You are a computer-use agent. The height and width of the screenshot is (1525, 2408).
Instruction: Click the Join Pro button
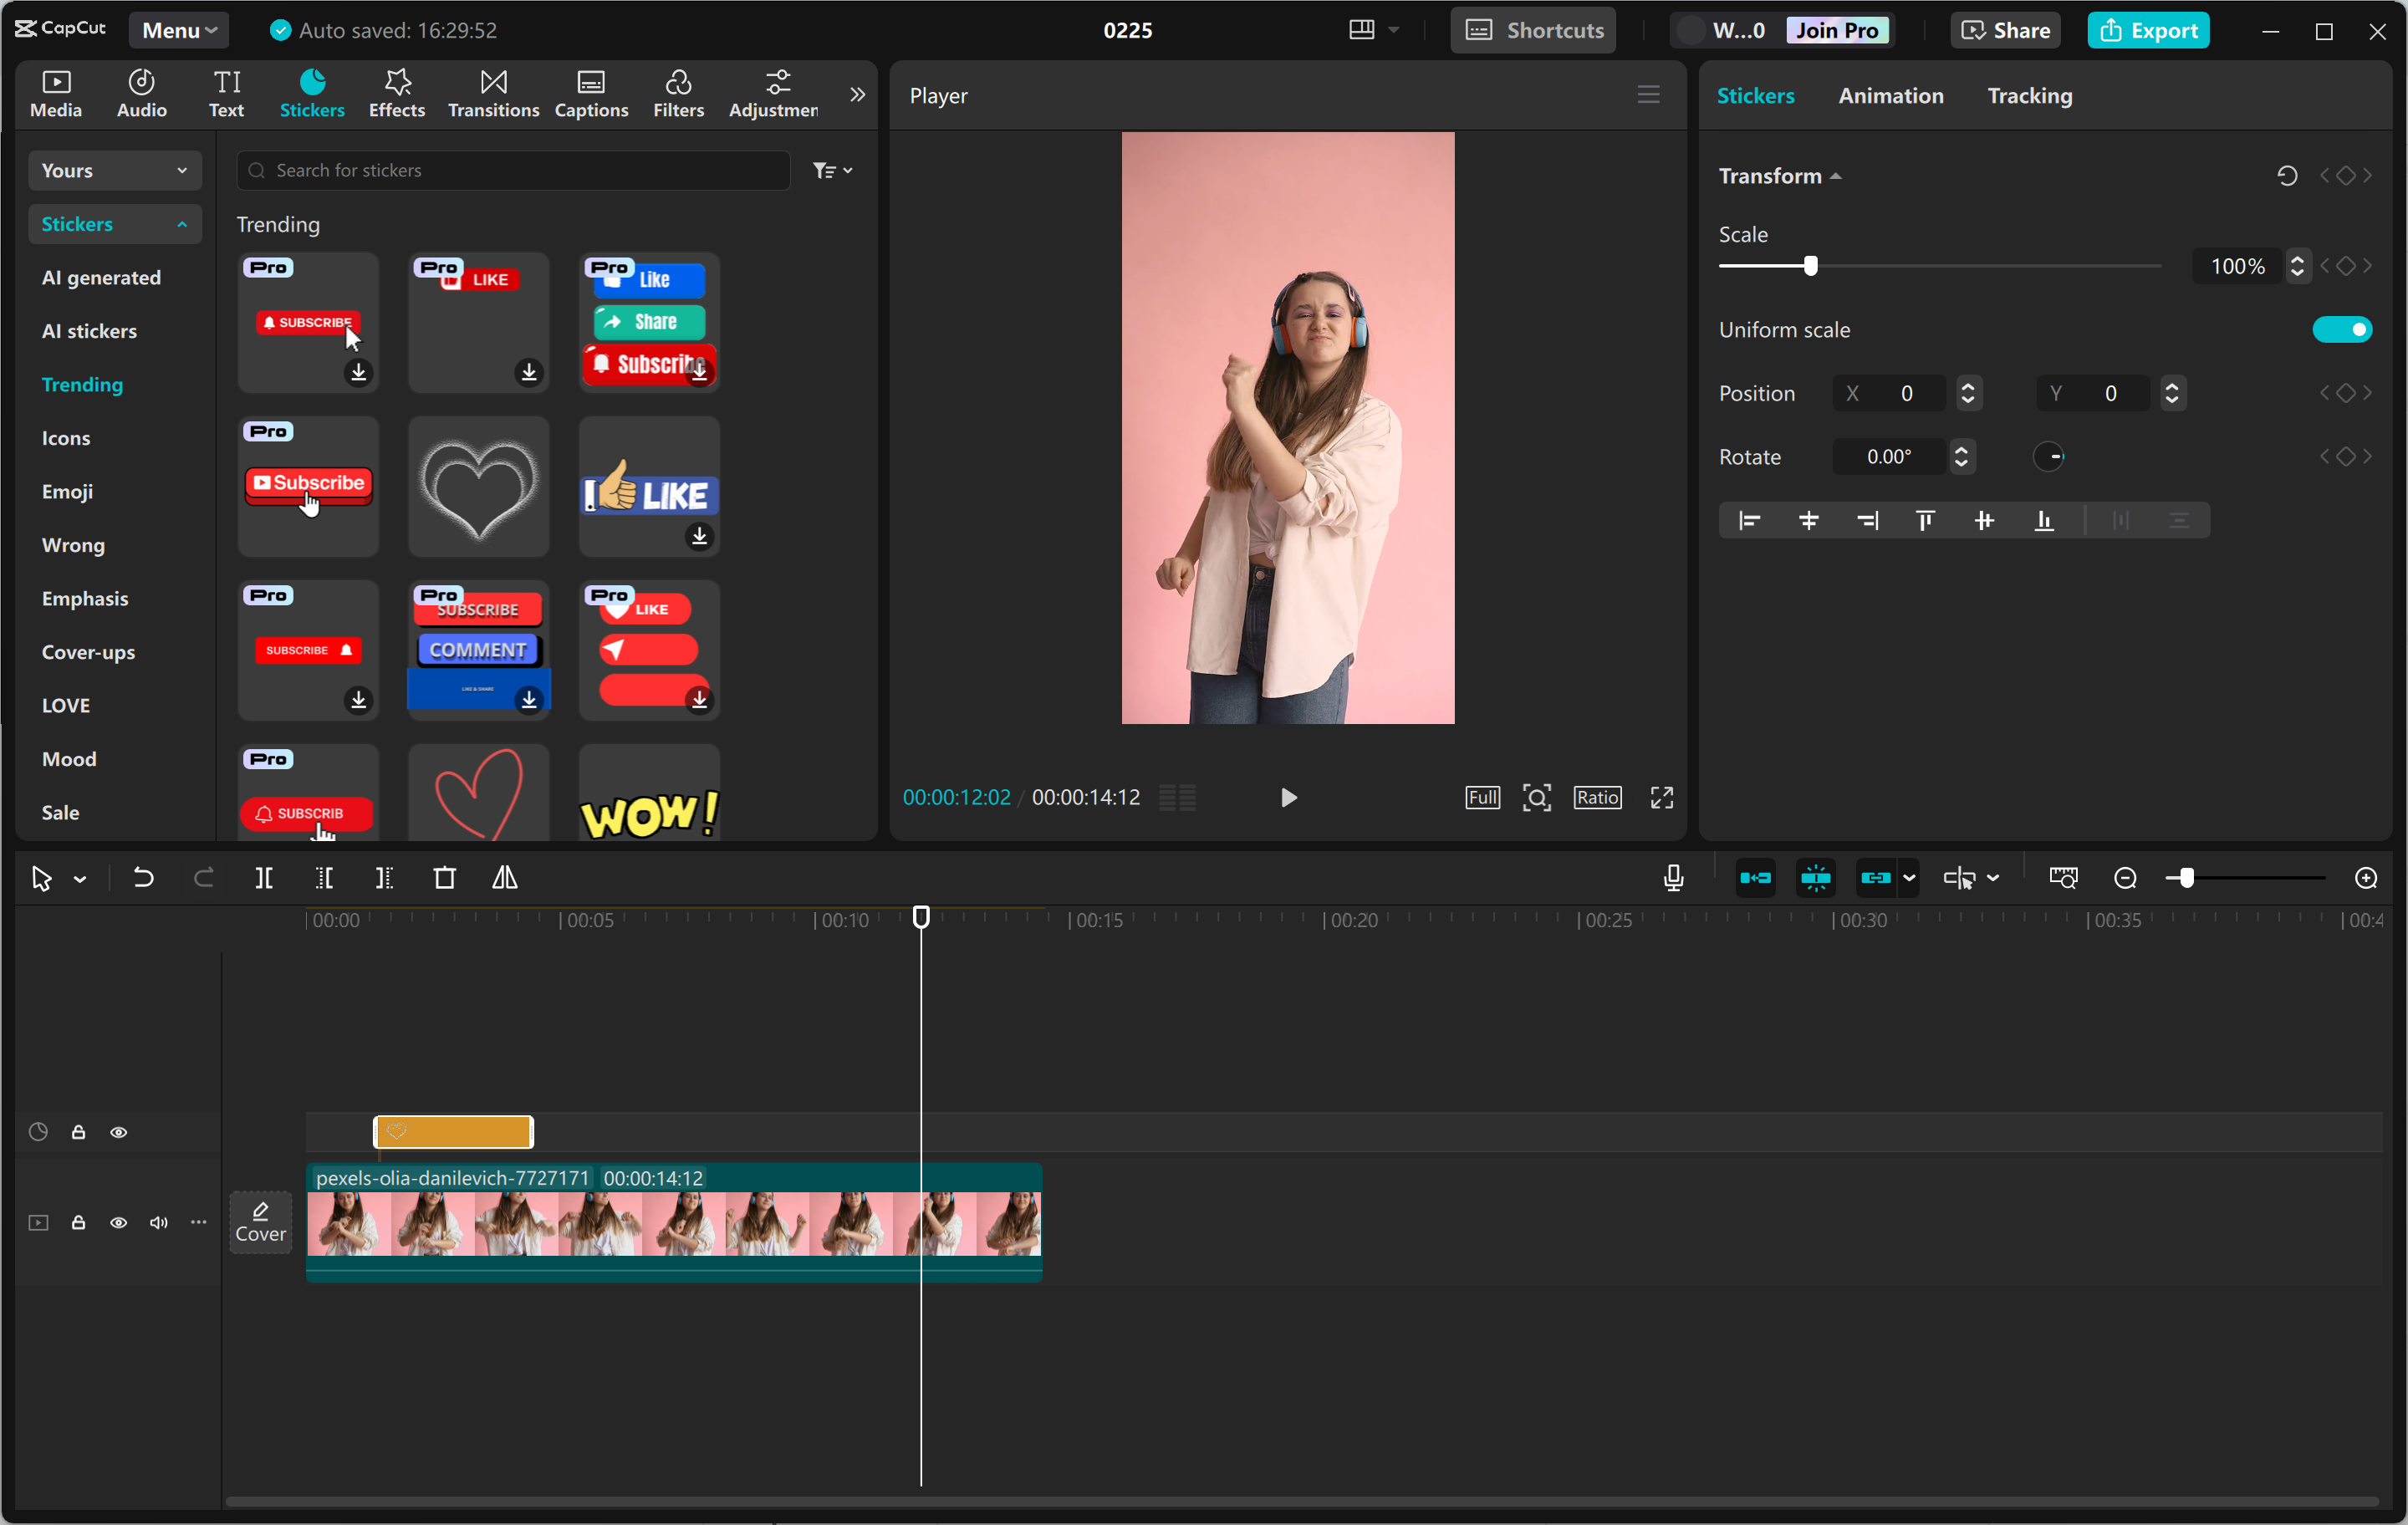pyautogui.click(x=1838, y=30)
